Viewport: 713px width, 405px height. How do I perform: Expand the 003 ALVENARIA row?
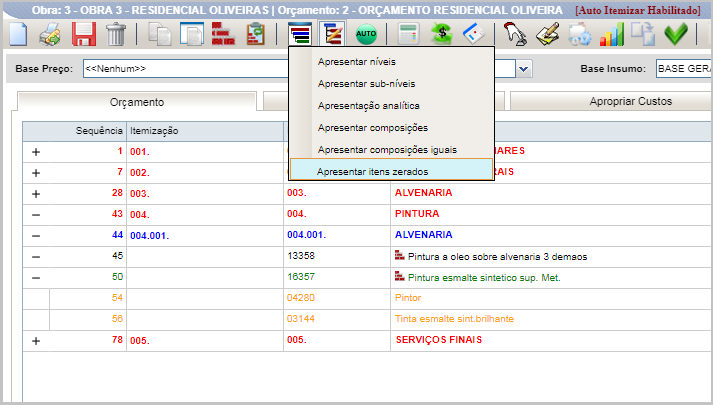pyautogui.click(x=36, y=194)
